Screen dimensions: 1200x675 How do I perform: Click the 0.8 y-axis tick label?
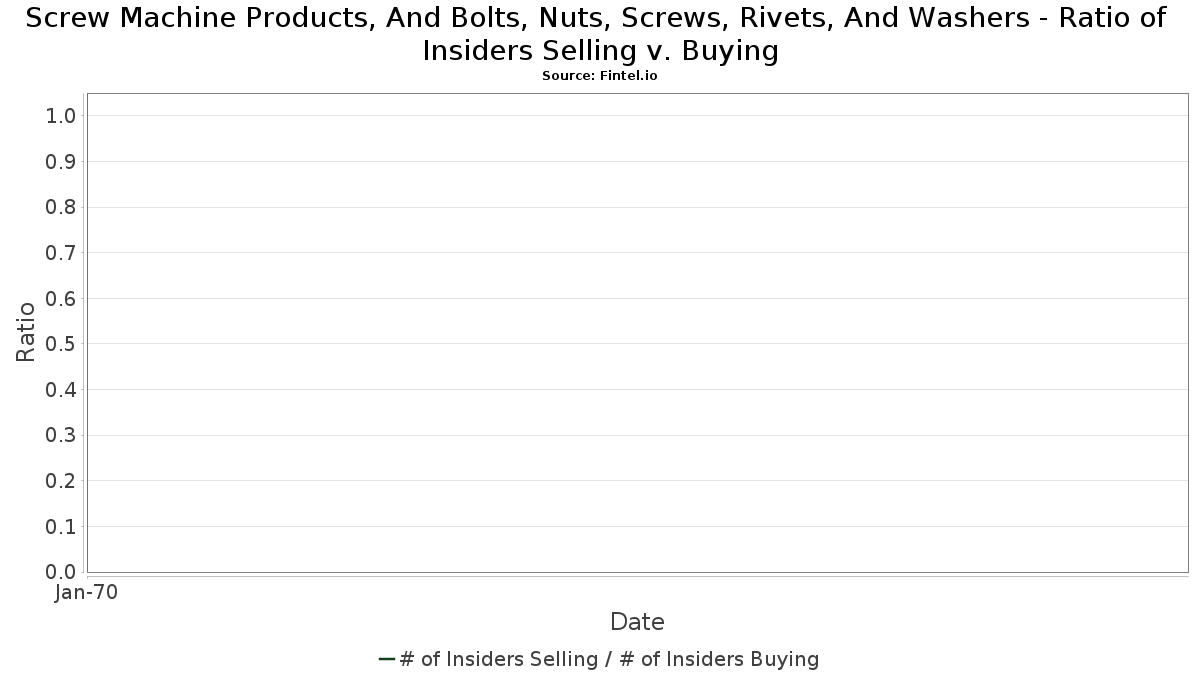coord(61,207)
